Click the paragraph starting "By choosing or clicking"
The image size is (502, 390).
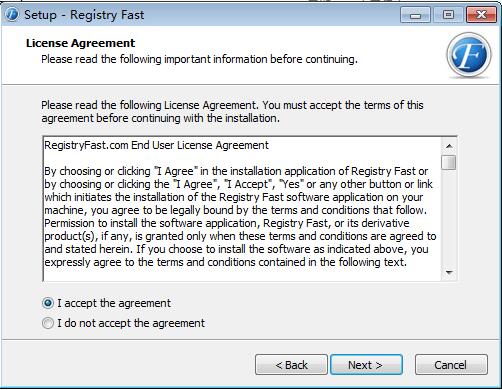pyautogui.click(x=240, y=217)
